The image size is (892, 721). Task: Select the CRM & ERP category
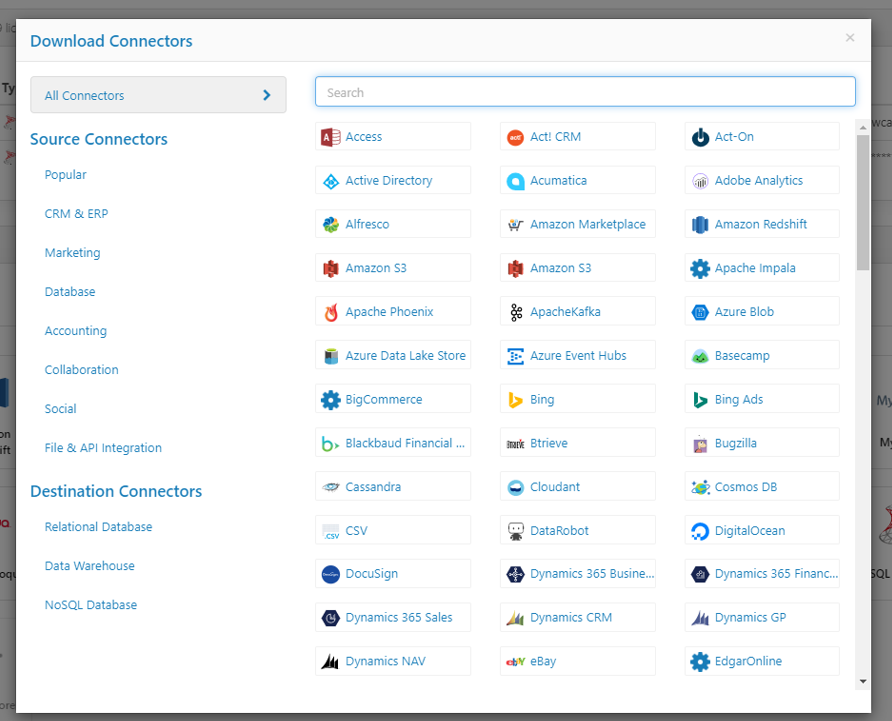click(x=76, y=214)
